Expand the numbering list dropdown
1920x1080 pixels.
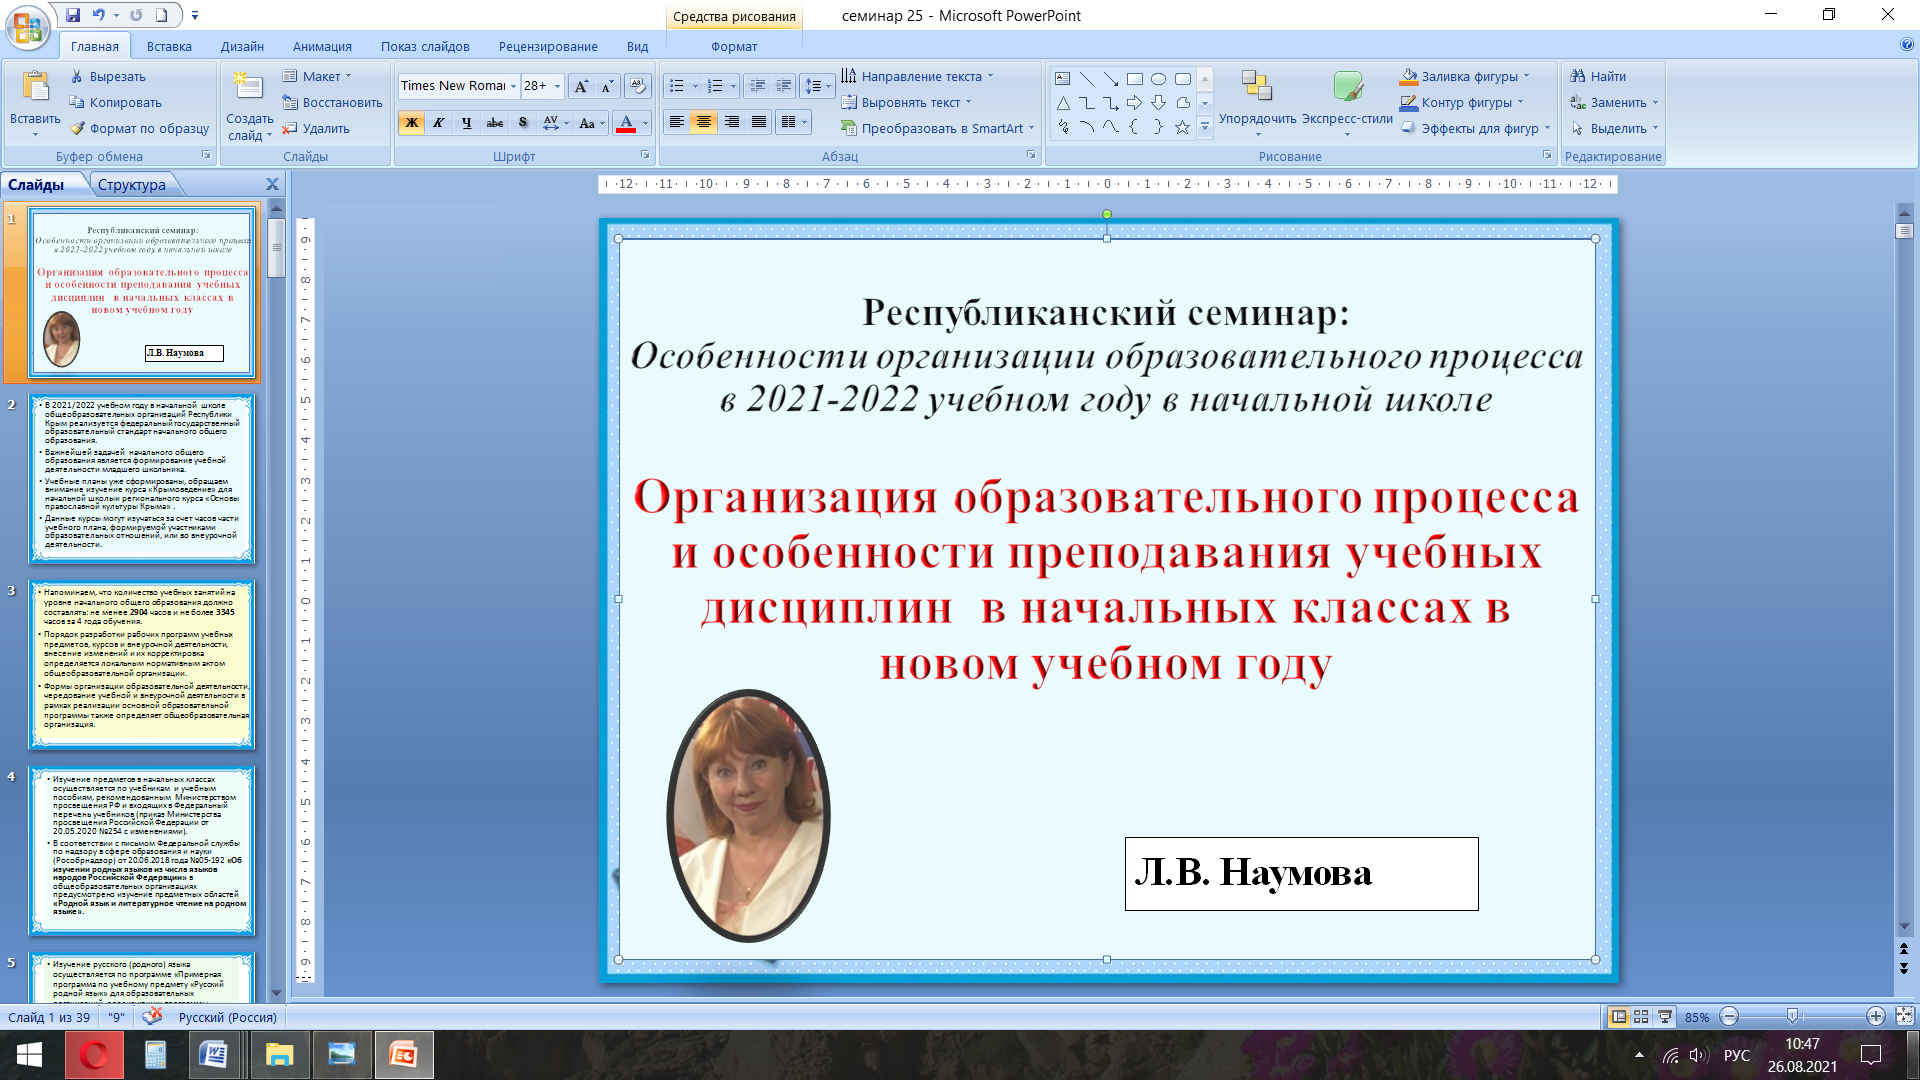point(733,87)
